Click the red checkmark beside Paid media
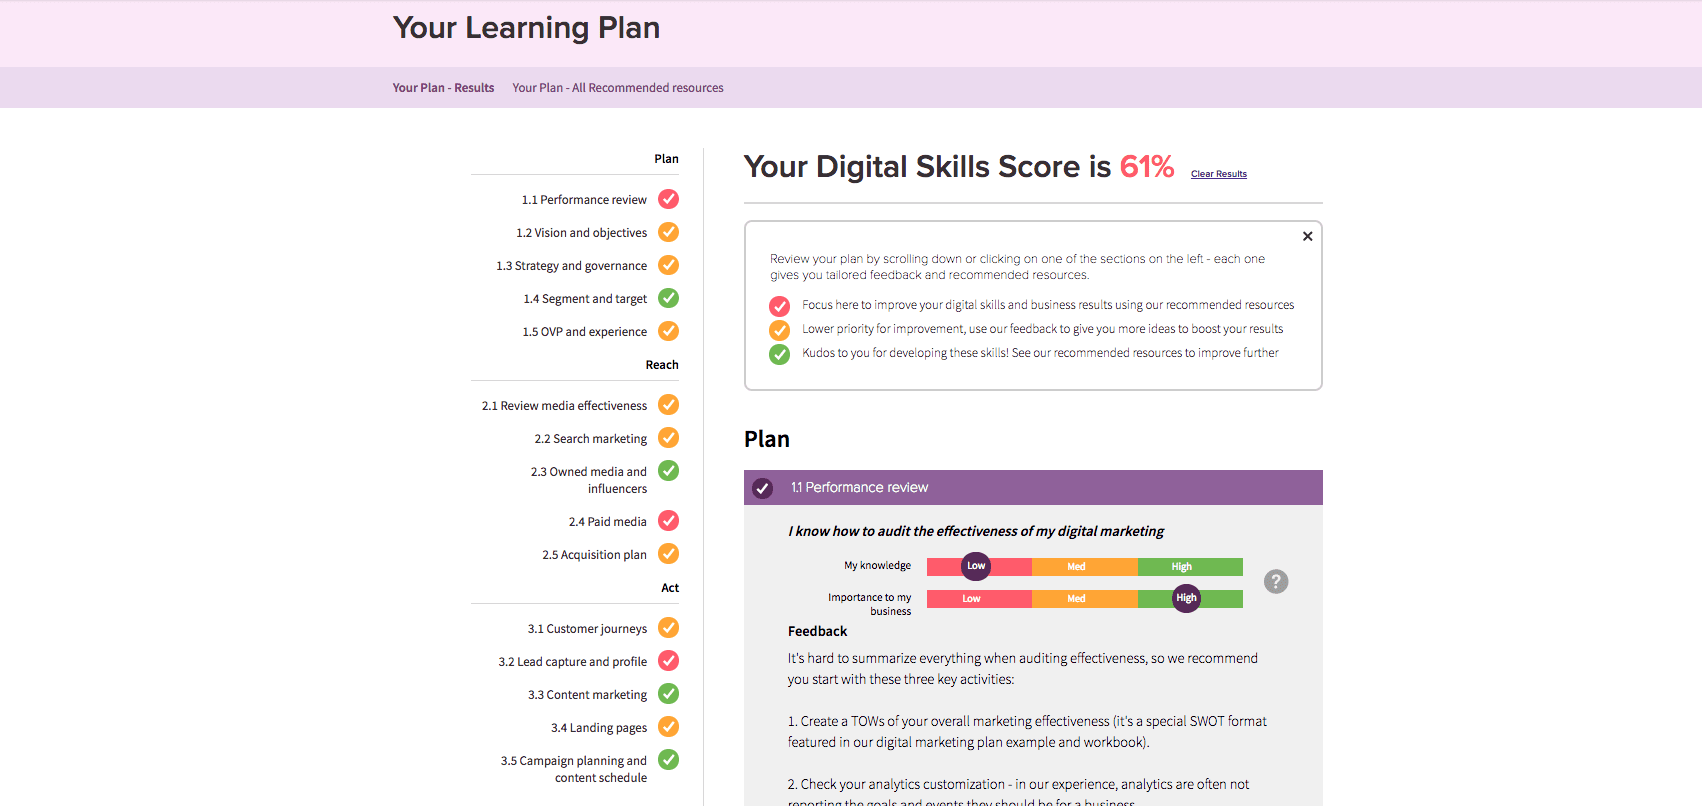This screenshot has height=806, width=1702. (669, 521)
